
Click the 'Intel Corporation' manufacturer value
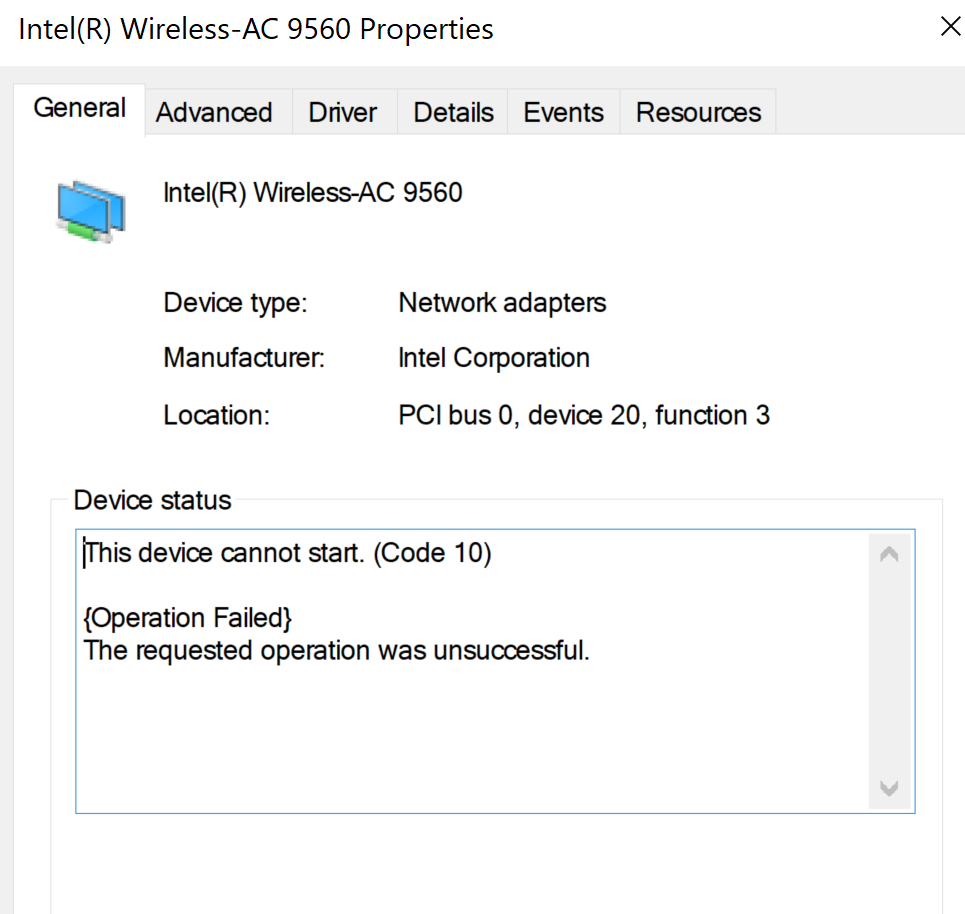coord(494,358)
